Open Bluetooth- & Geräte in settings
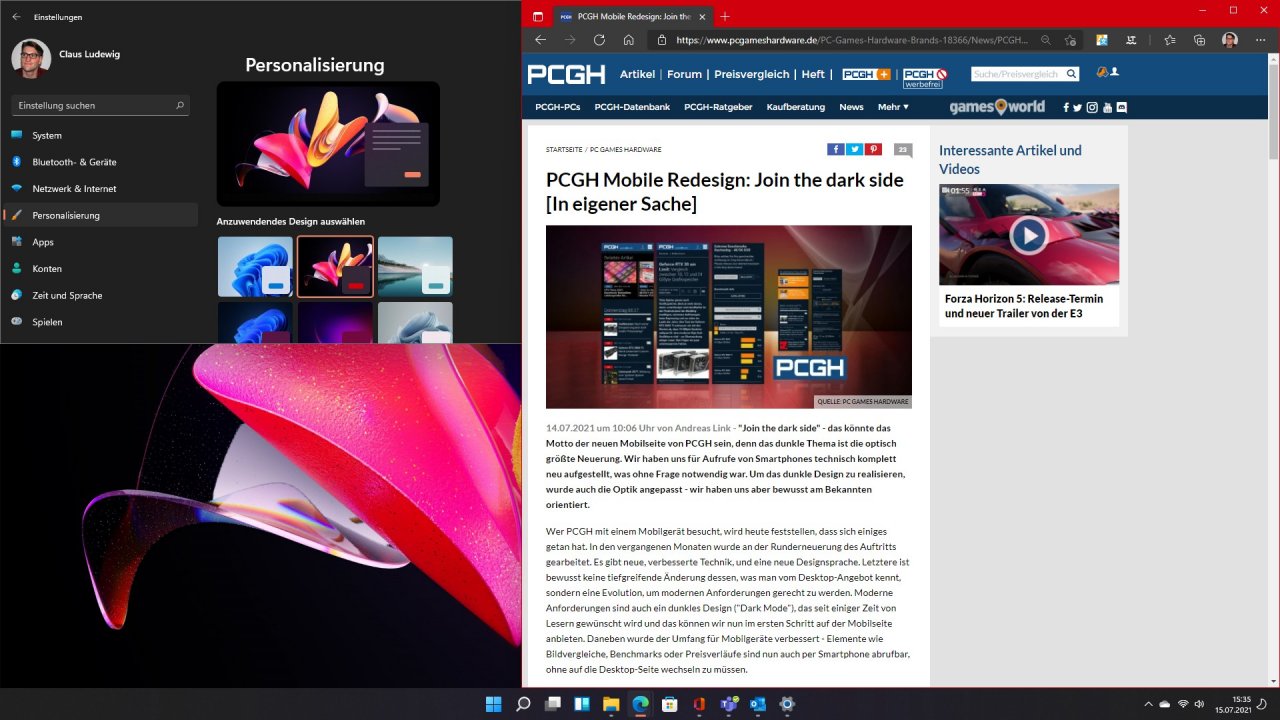 click(100, 162)
